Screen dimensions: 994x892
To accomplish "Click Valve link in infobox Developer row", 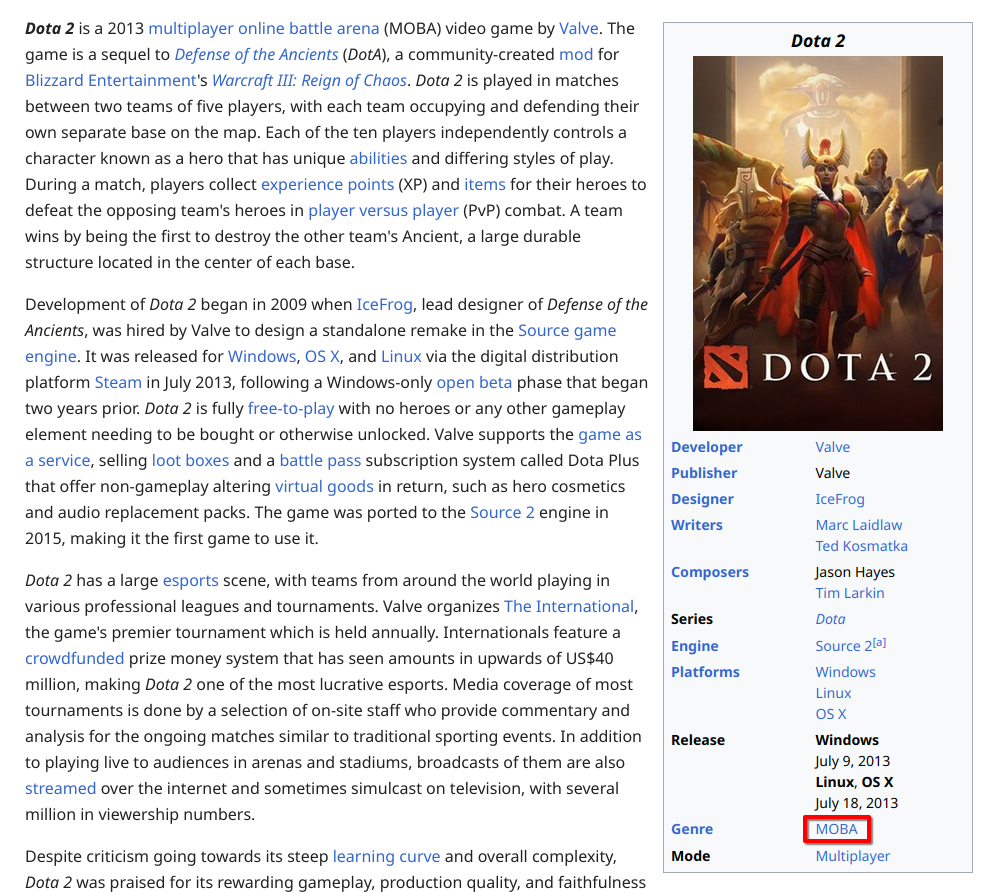I will pos(832,447).
